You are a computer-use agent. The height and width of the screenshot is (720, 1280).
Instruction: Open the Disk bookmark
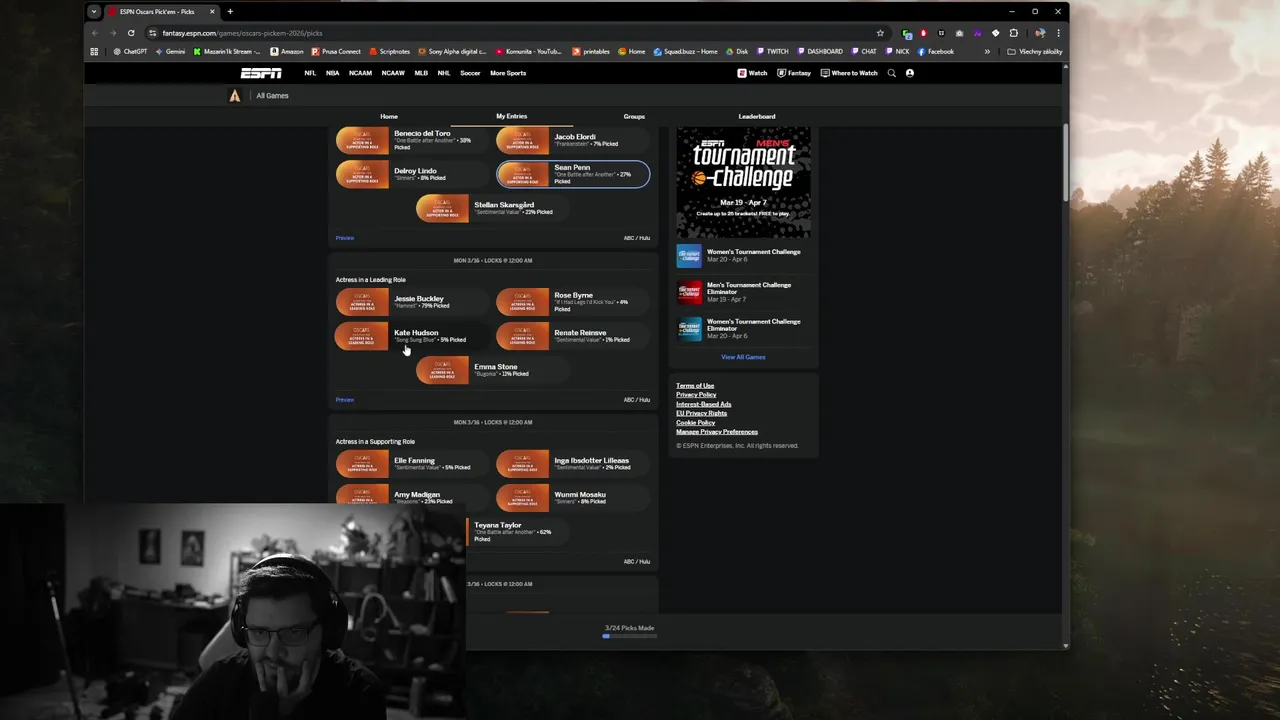(737, 52)
